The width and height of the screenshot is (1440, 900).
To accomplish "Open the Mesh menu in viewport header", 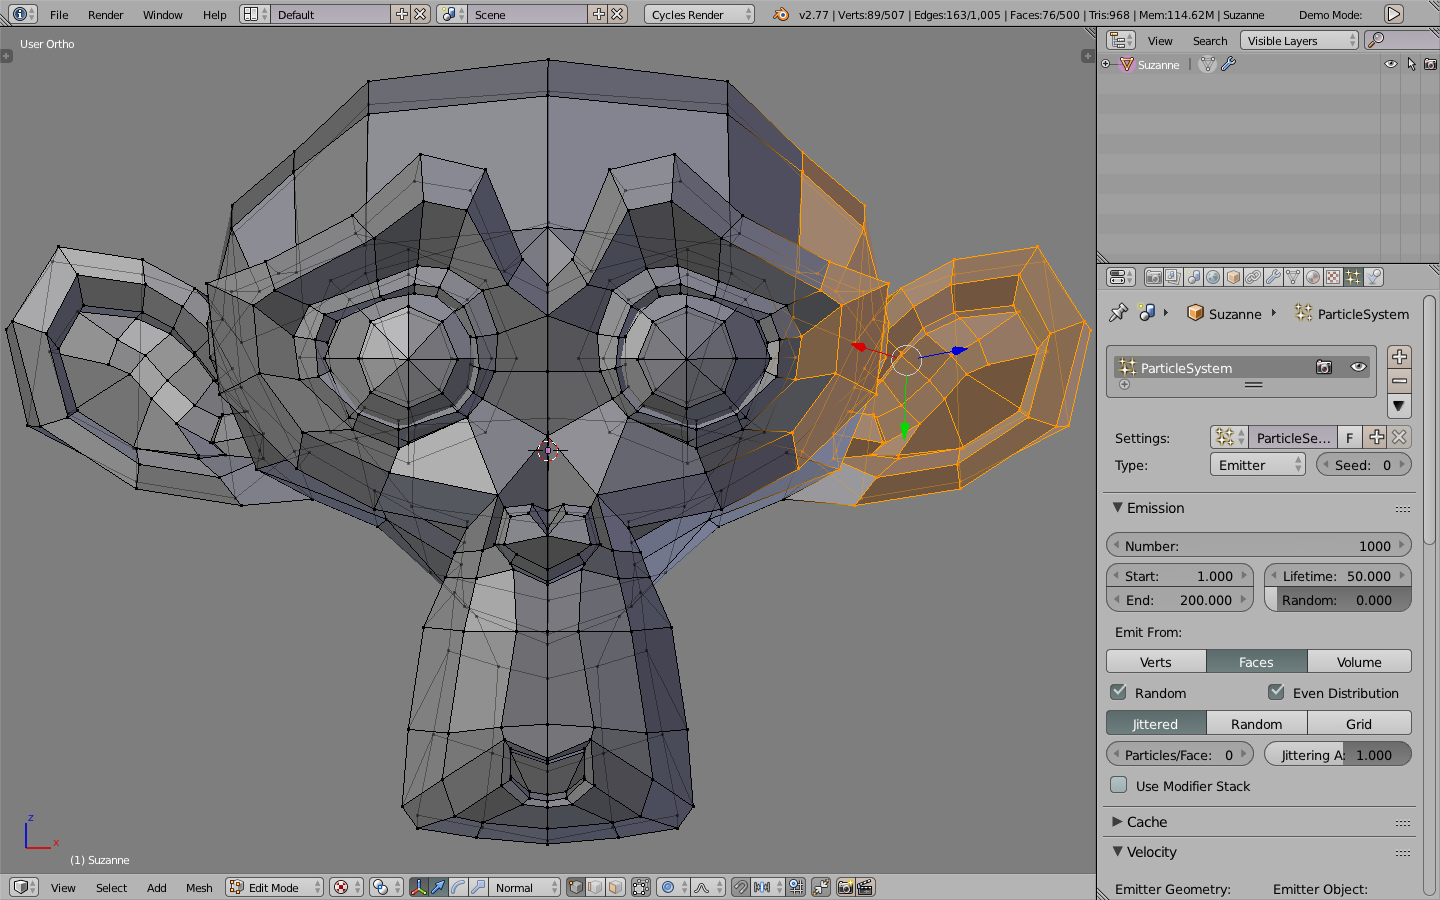I will pos(199,887).
